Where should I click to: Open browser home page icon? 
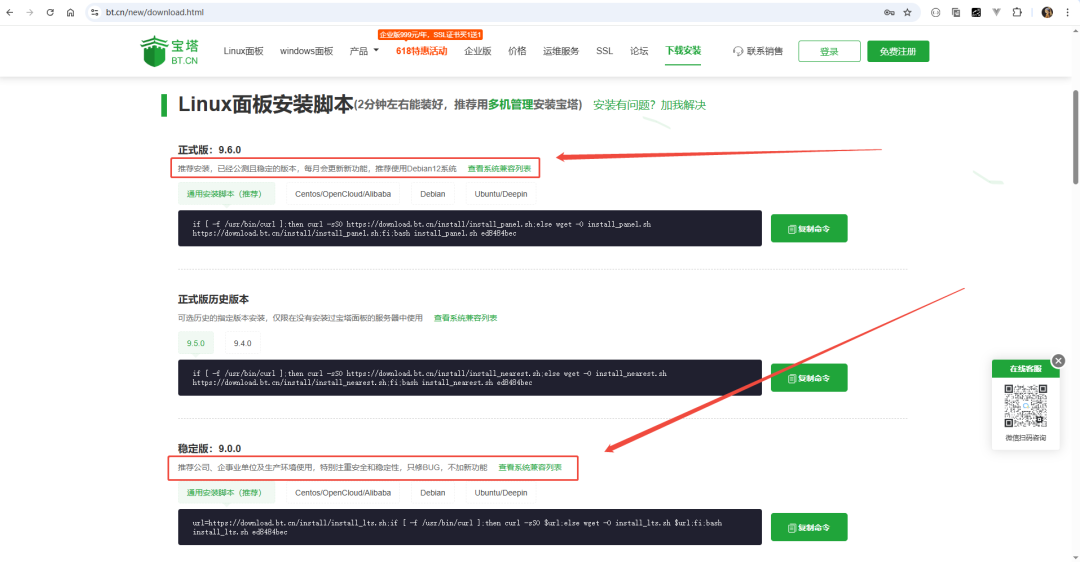coord(70,12)
